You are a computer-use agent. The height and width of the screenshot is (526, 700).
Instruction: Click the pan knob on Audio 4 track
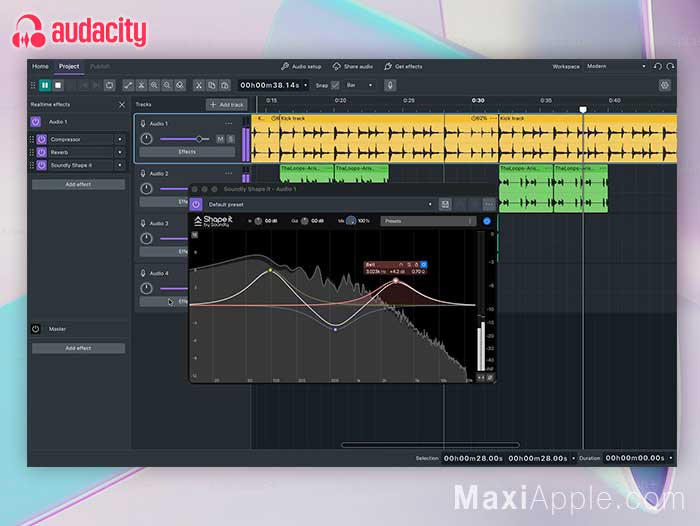146,288
